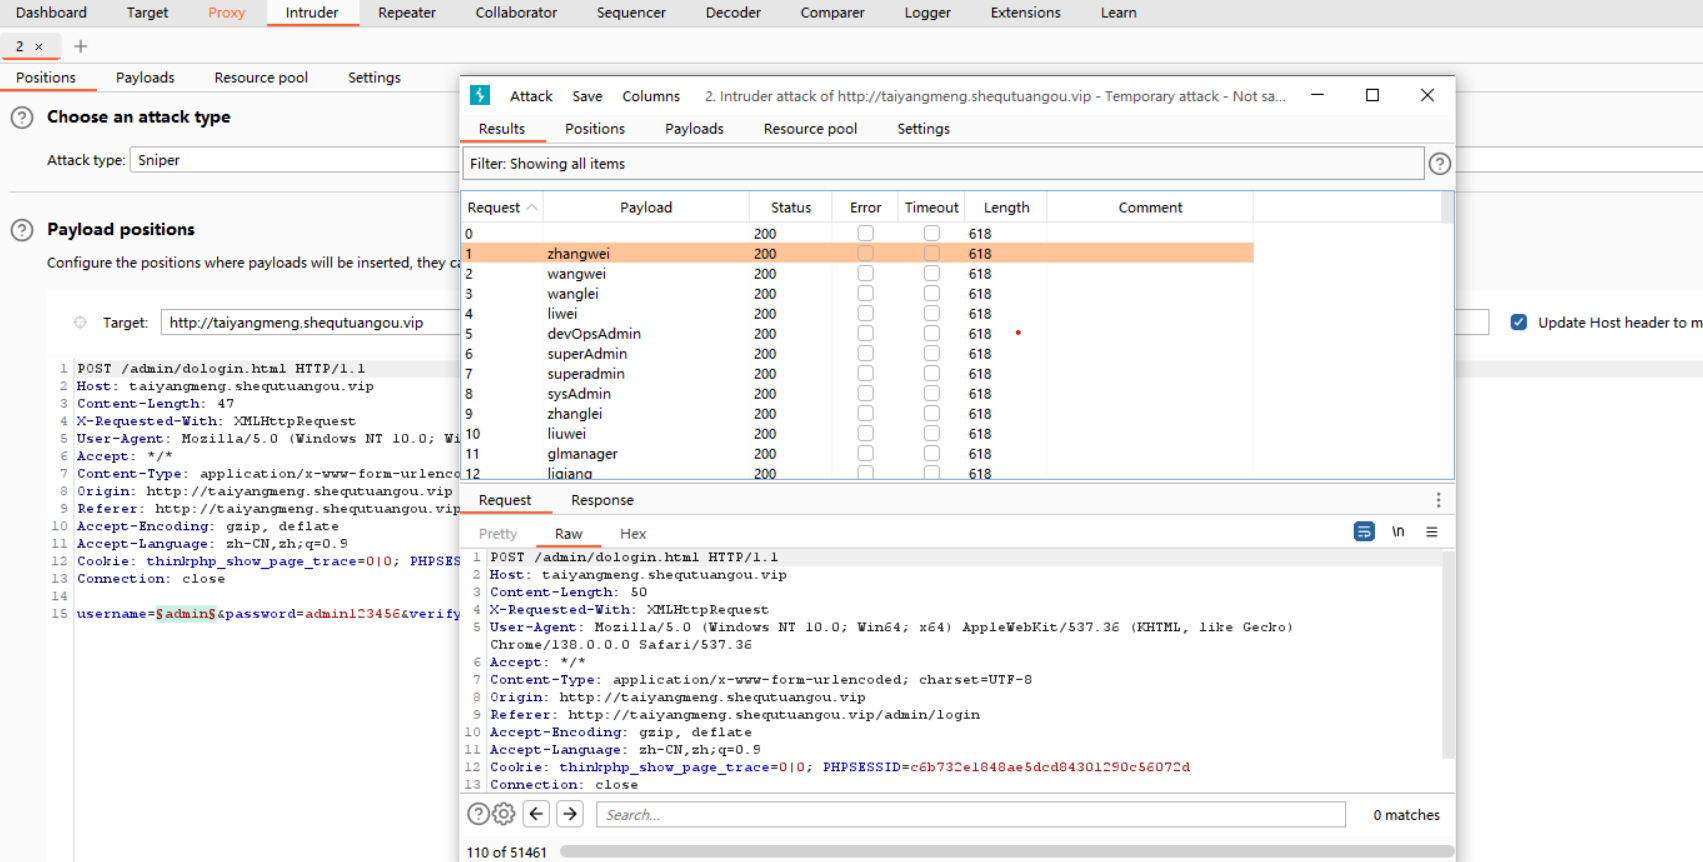Go to previous search match arrow
Viewport: 1703px width, 862px height.
[x=536, y=814]
